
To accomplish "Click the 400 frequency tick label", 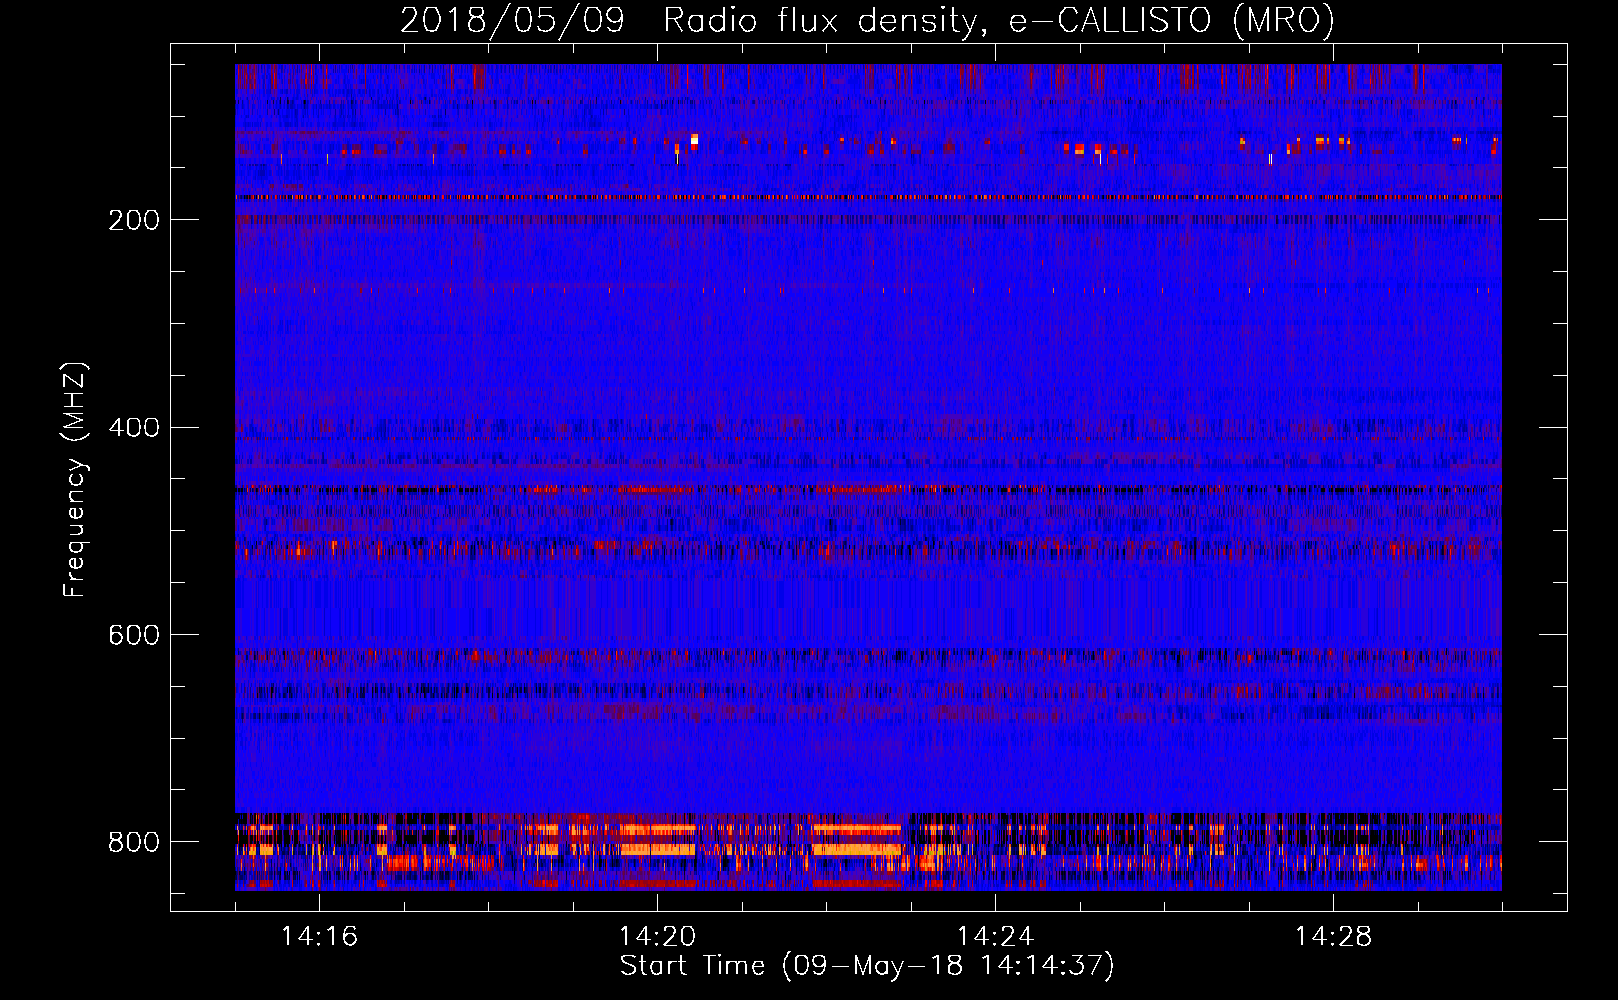I will tap(133, 428).
